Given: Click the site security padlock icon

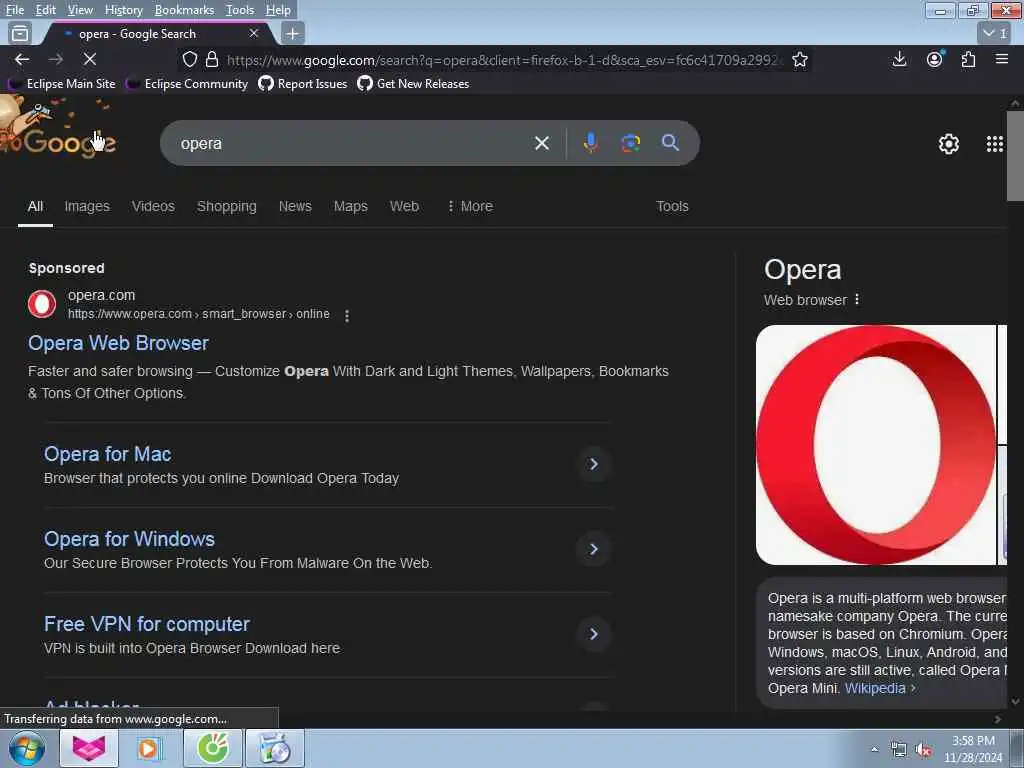Looking at the screenshot, I should tap(212, 59).
